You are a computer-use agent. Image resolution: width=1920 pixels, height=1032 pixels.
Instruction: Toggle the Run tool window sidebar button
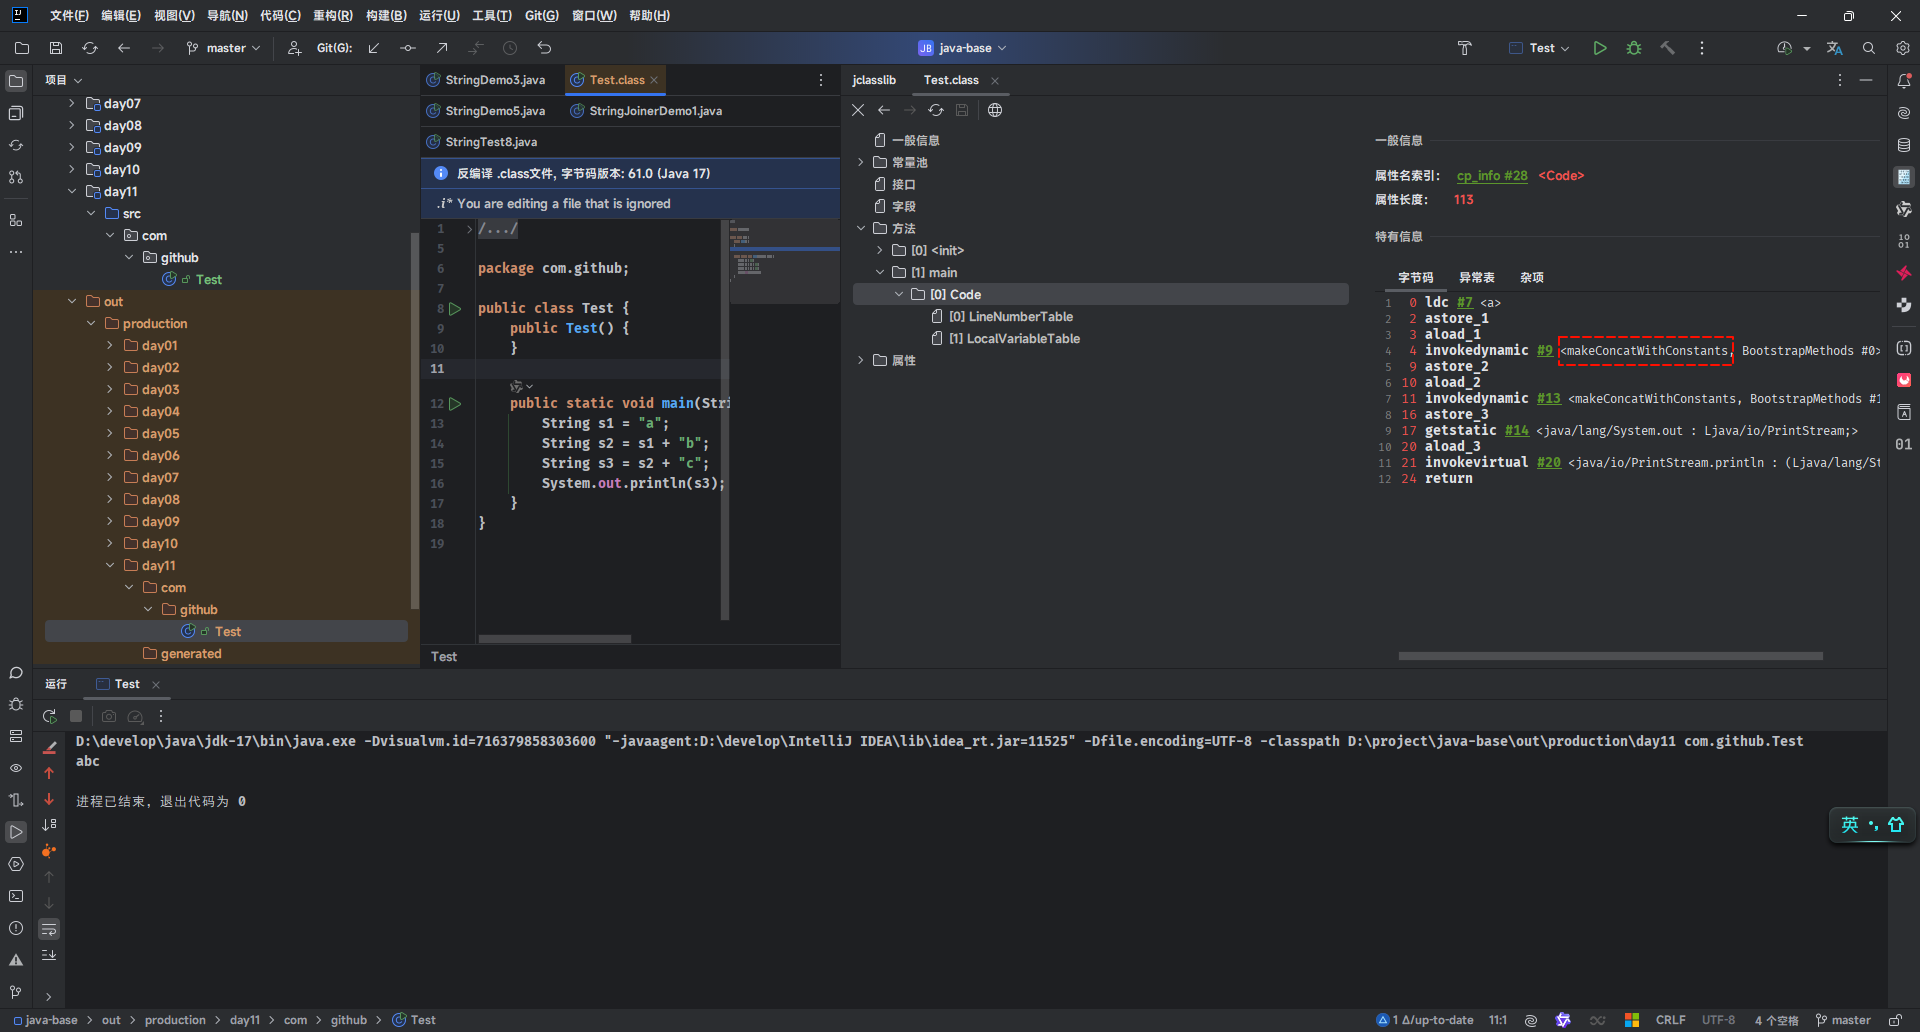[x=16, y=832]
